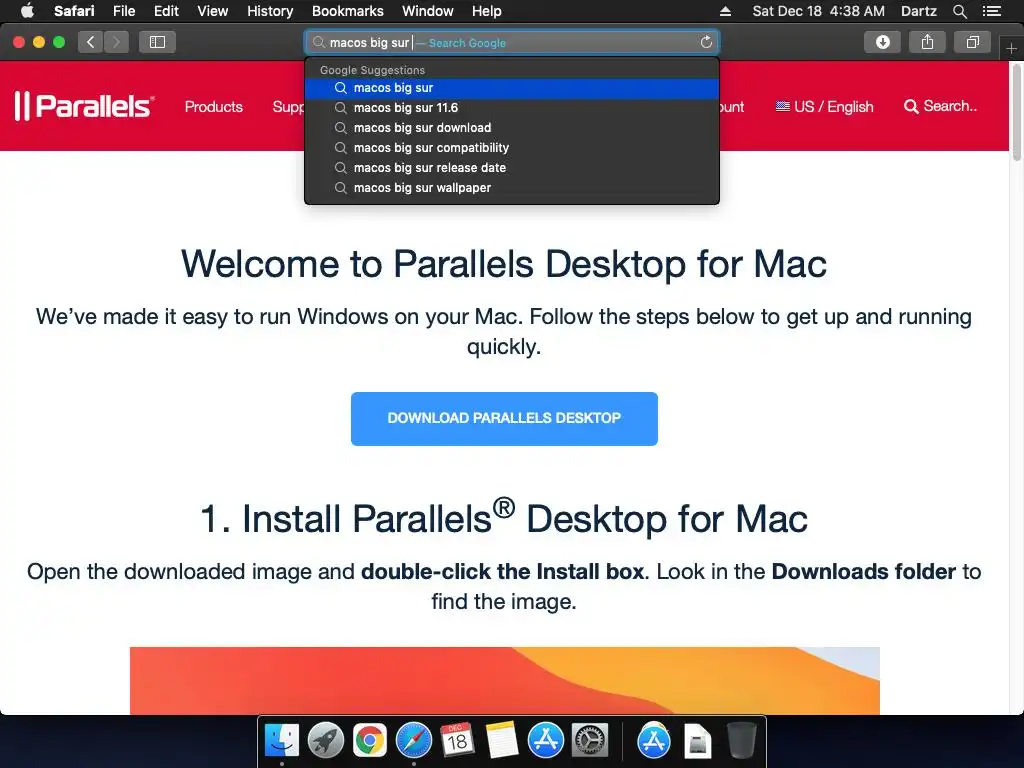The width and height of the screenshot is (1024, 768).
Task: Add a new tab with the plus button
Action: (1011, 48)
